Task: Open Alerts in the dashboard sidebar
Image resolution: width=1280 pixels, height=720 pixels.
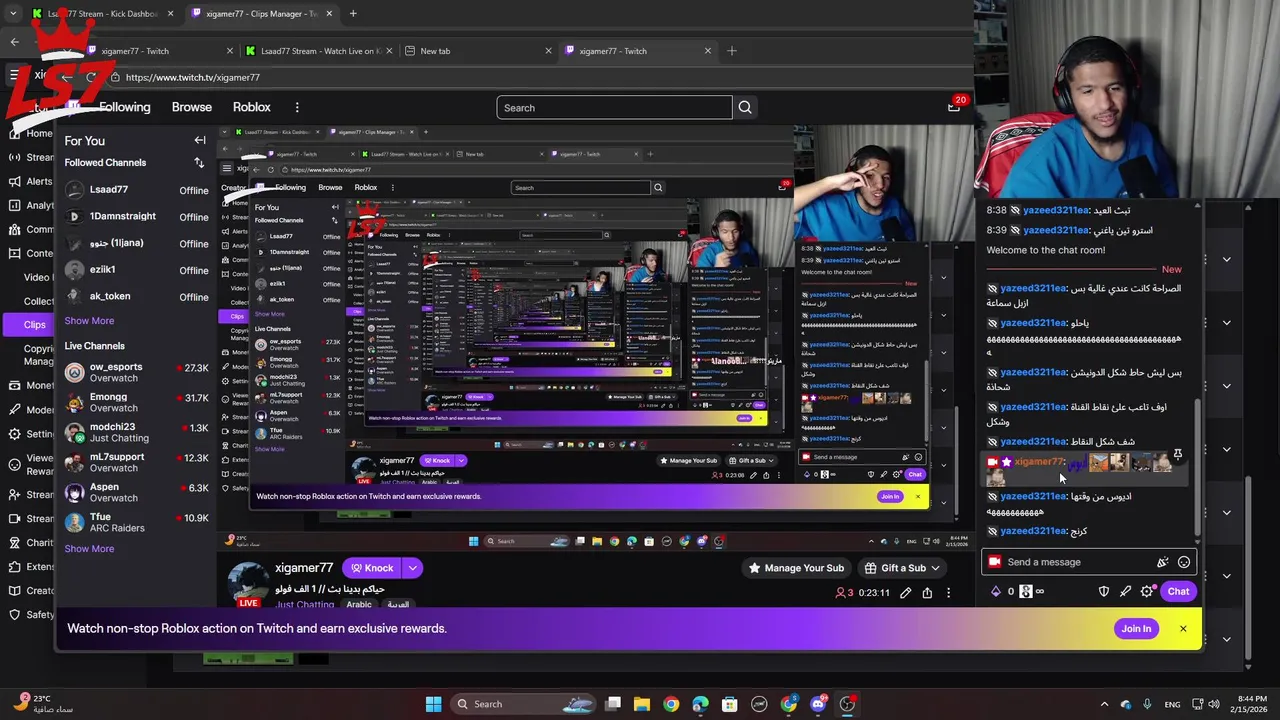Action: (29, 181)
